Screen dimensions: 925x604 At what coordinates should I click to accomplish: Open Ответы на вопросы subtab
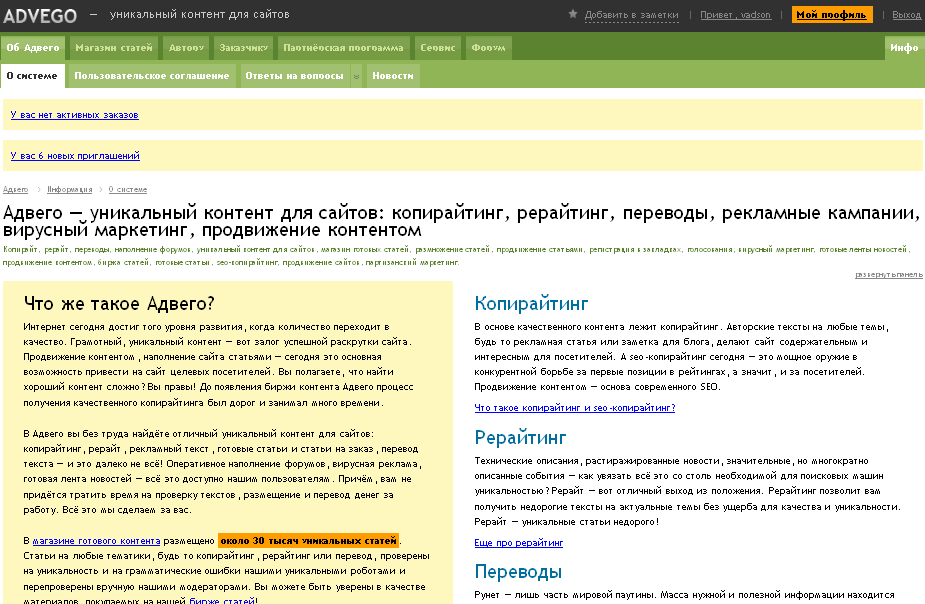click(x=294, y=76)
